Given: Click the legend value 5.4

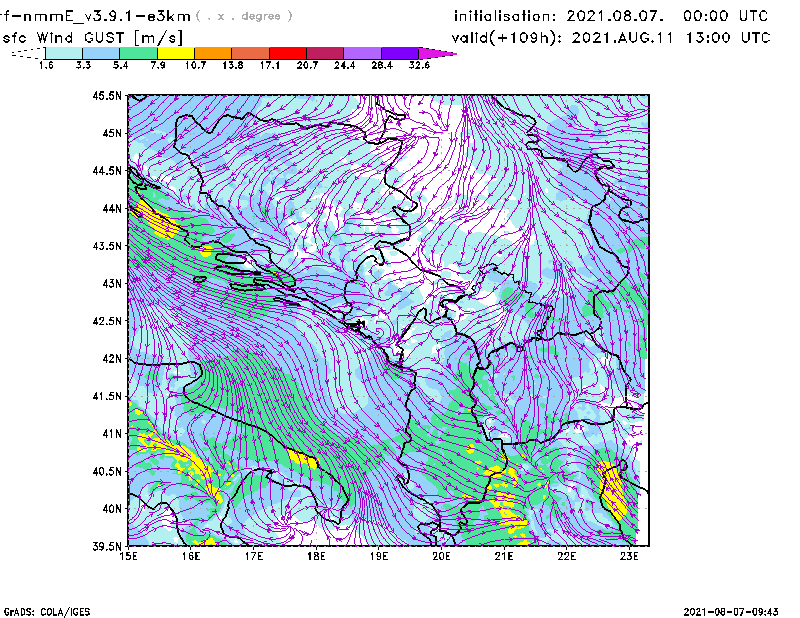Looking at the screenshot, I should [x=120, y=65].
